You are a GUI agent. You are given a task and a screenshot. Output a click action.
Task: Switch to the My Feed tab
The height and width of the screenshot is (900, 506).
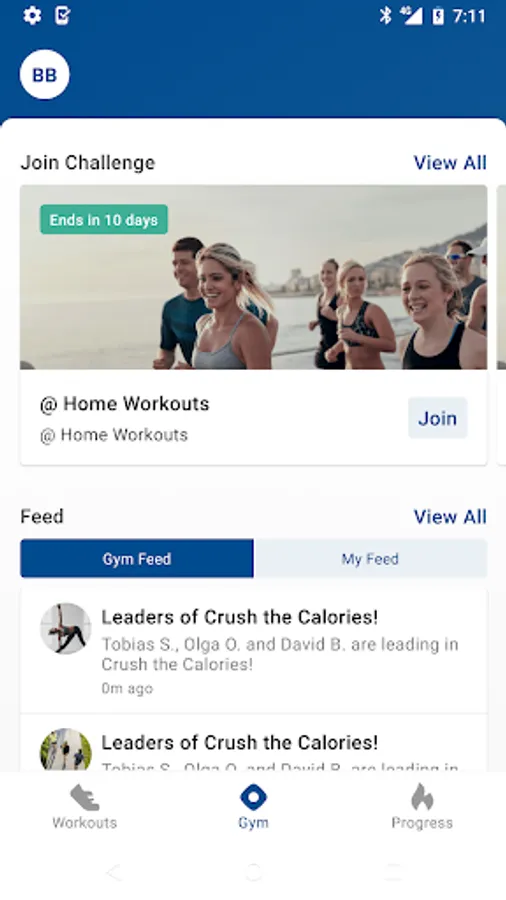coord(370,558)
